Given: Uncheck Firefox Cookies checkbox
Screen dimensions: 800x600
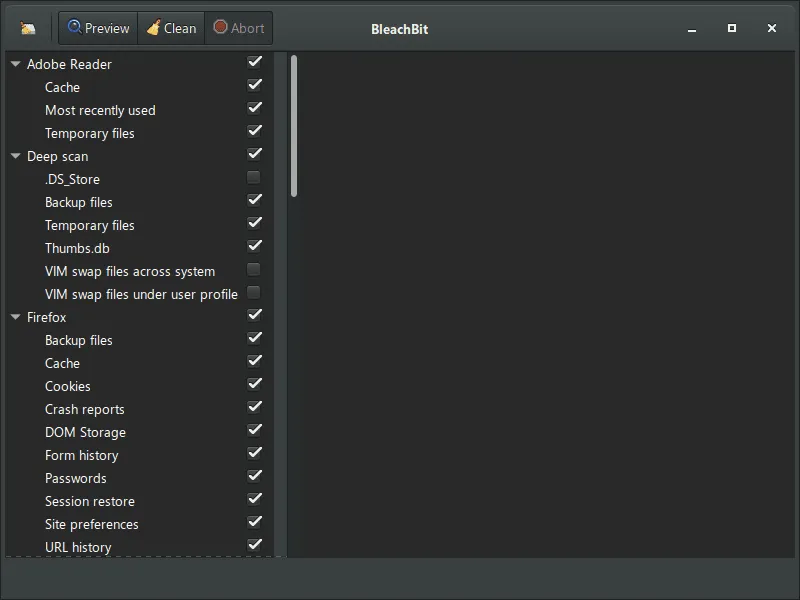Looking at the screenshot, I should pos(254,384).
